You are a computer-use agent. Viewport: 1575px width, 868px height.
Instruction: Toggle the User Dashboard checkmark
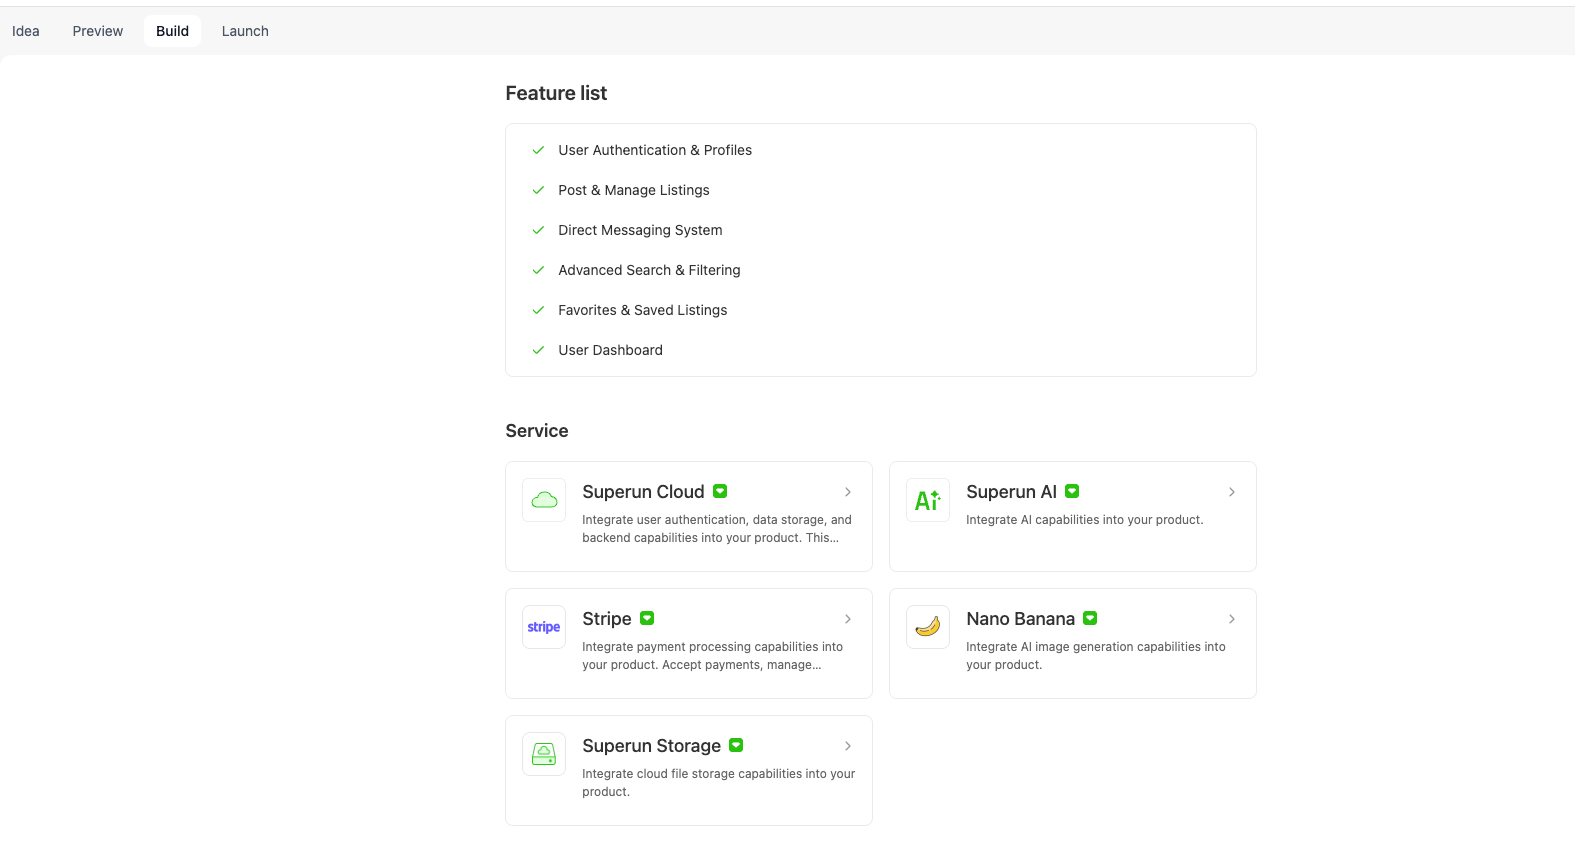[x=538, y=350]
